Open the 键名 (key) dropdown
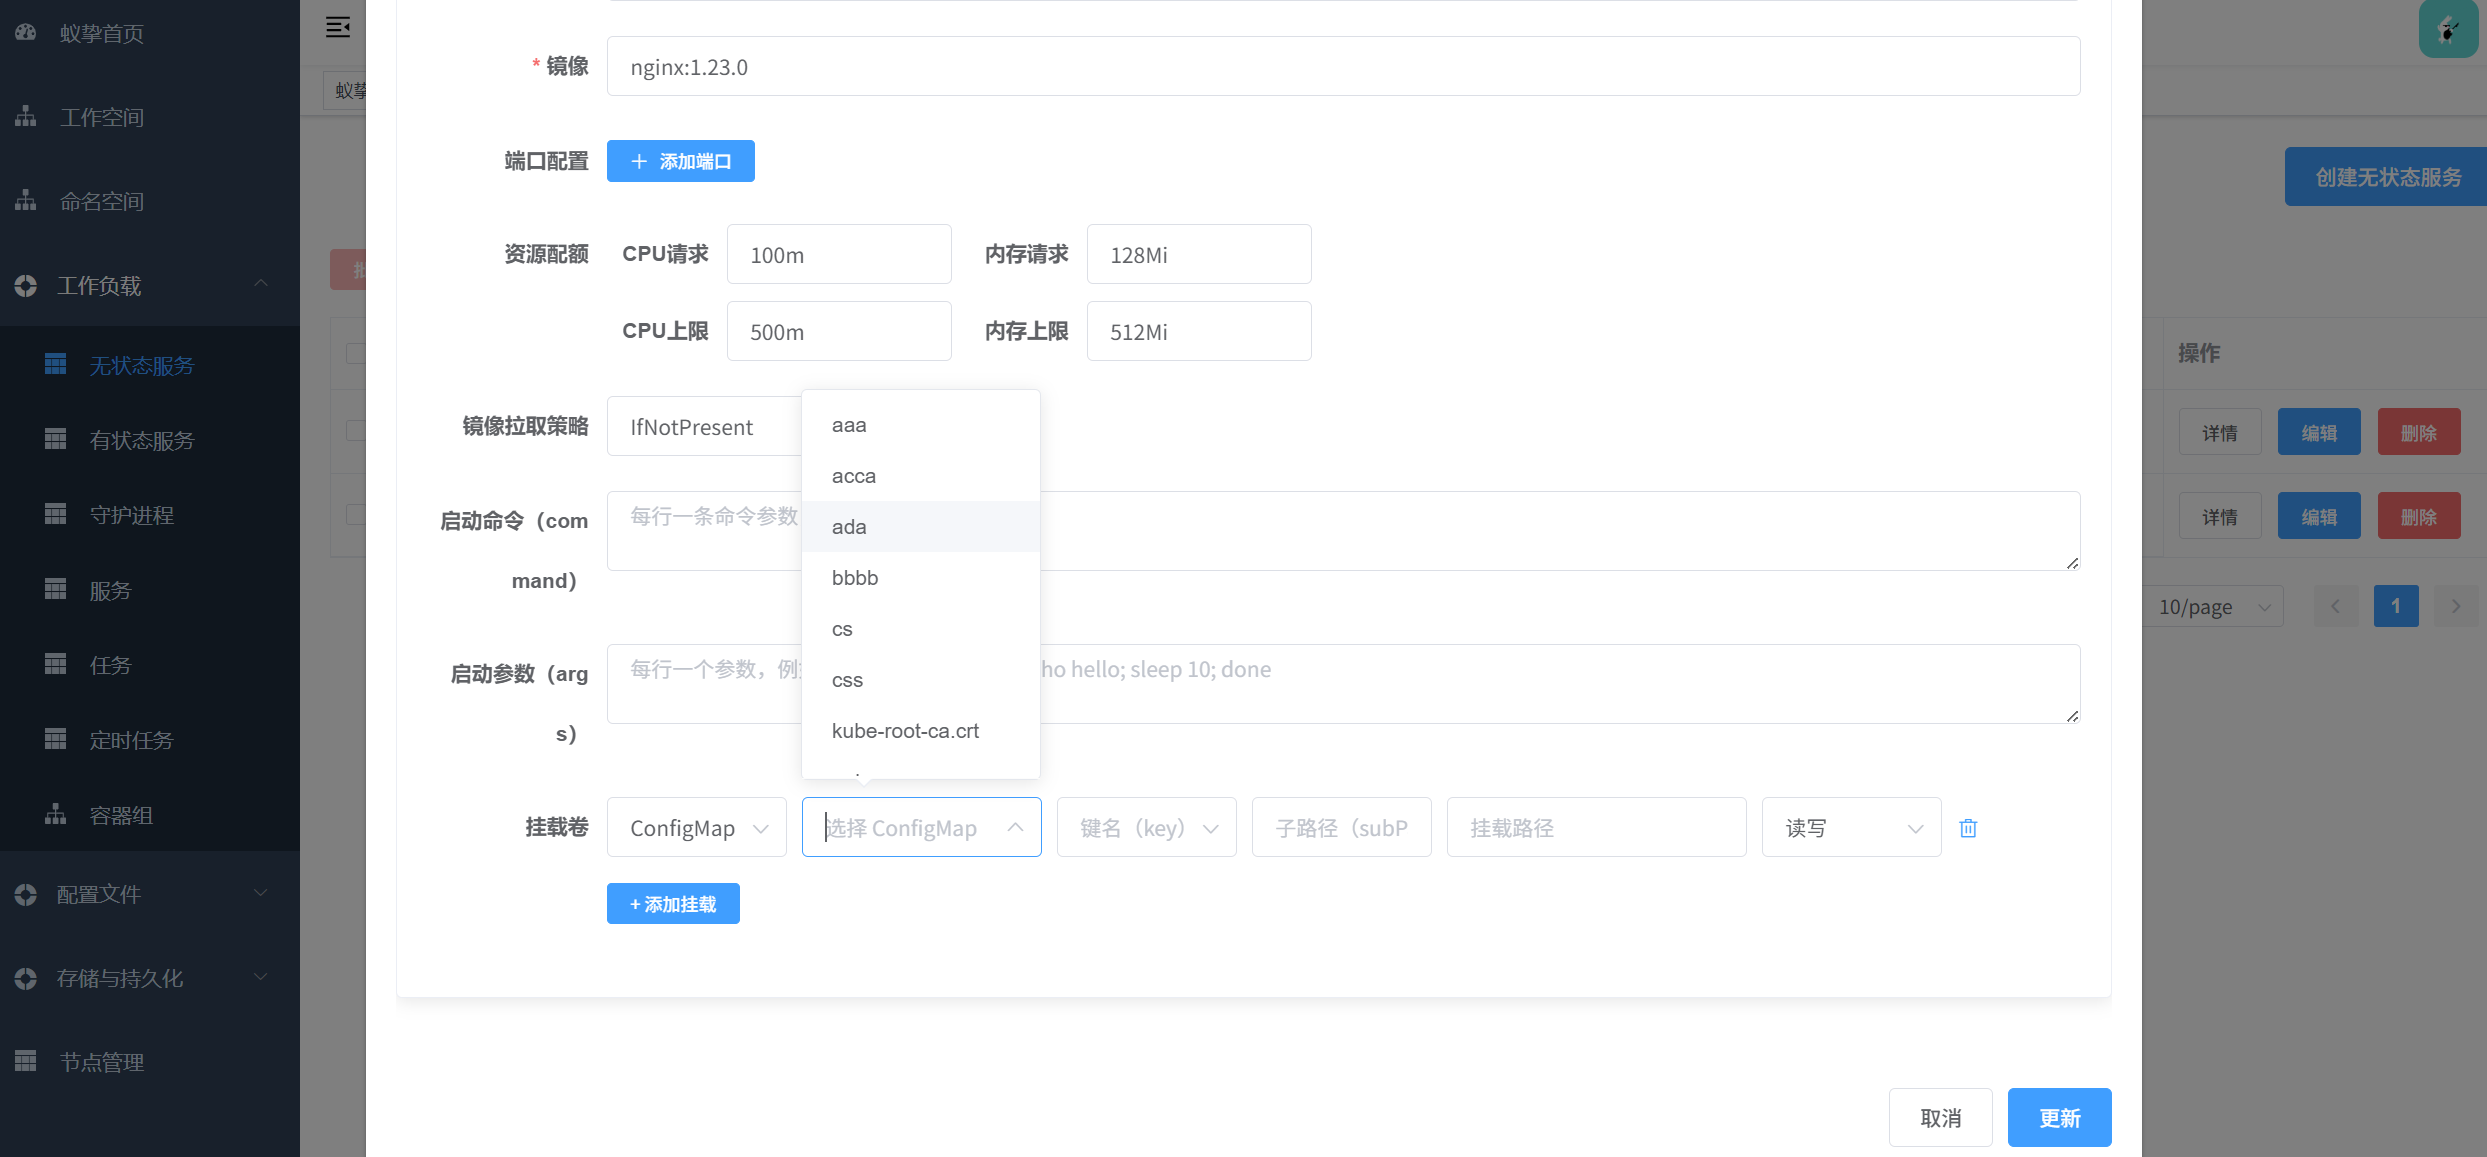Screen dimensions: 2487x1157 tap(1146, 828)
